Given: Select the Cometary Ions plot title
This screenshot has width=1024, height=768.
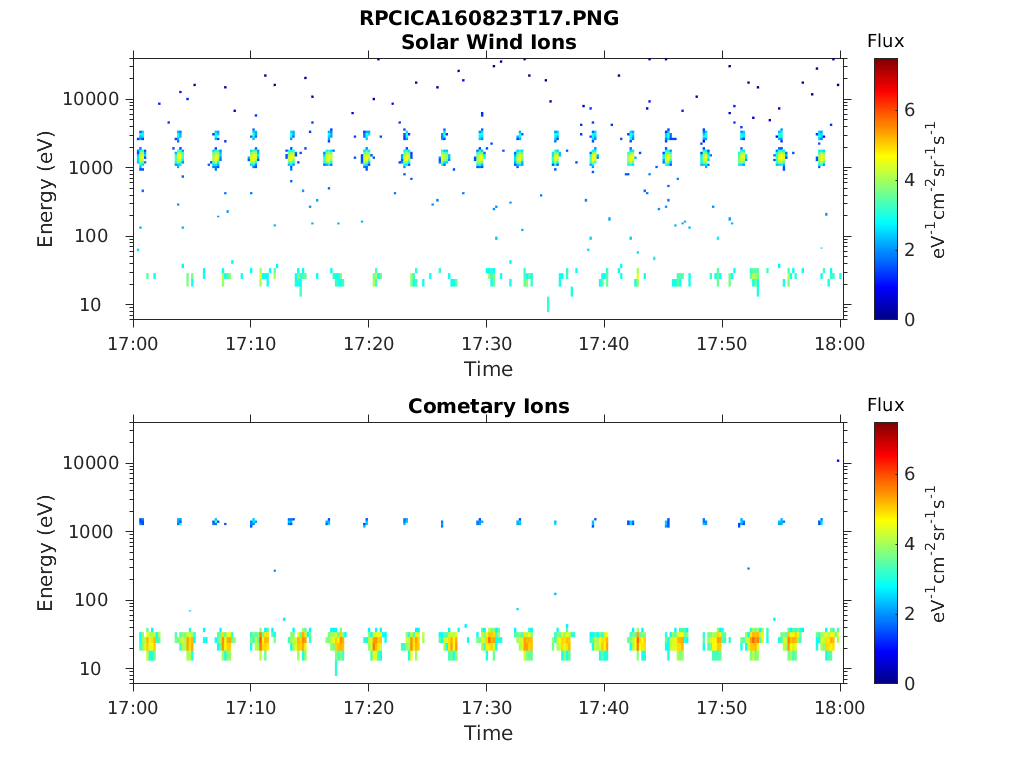Looking at the screenshot, I should pos(488,406).
